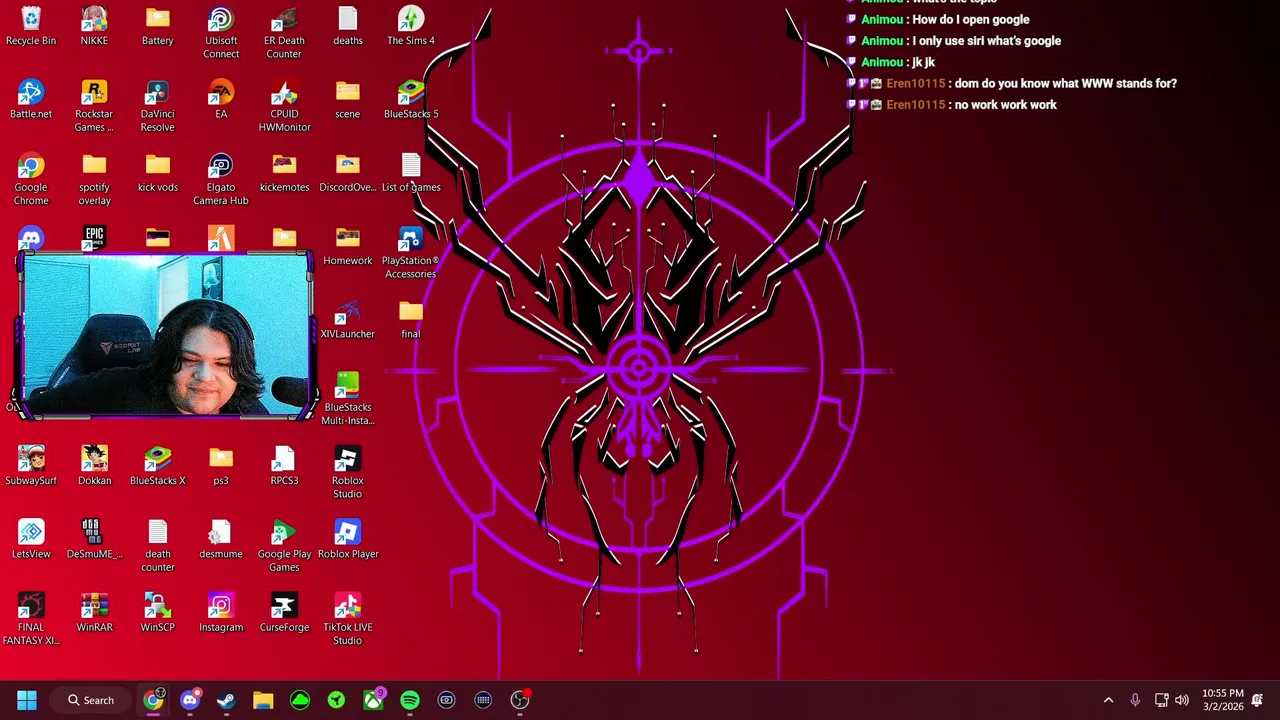
Task: Launch FINAL FANTASY XI shortcut
Action: [x=31, y=620]
